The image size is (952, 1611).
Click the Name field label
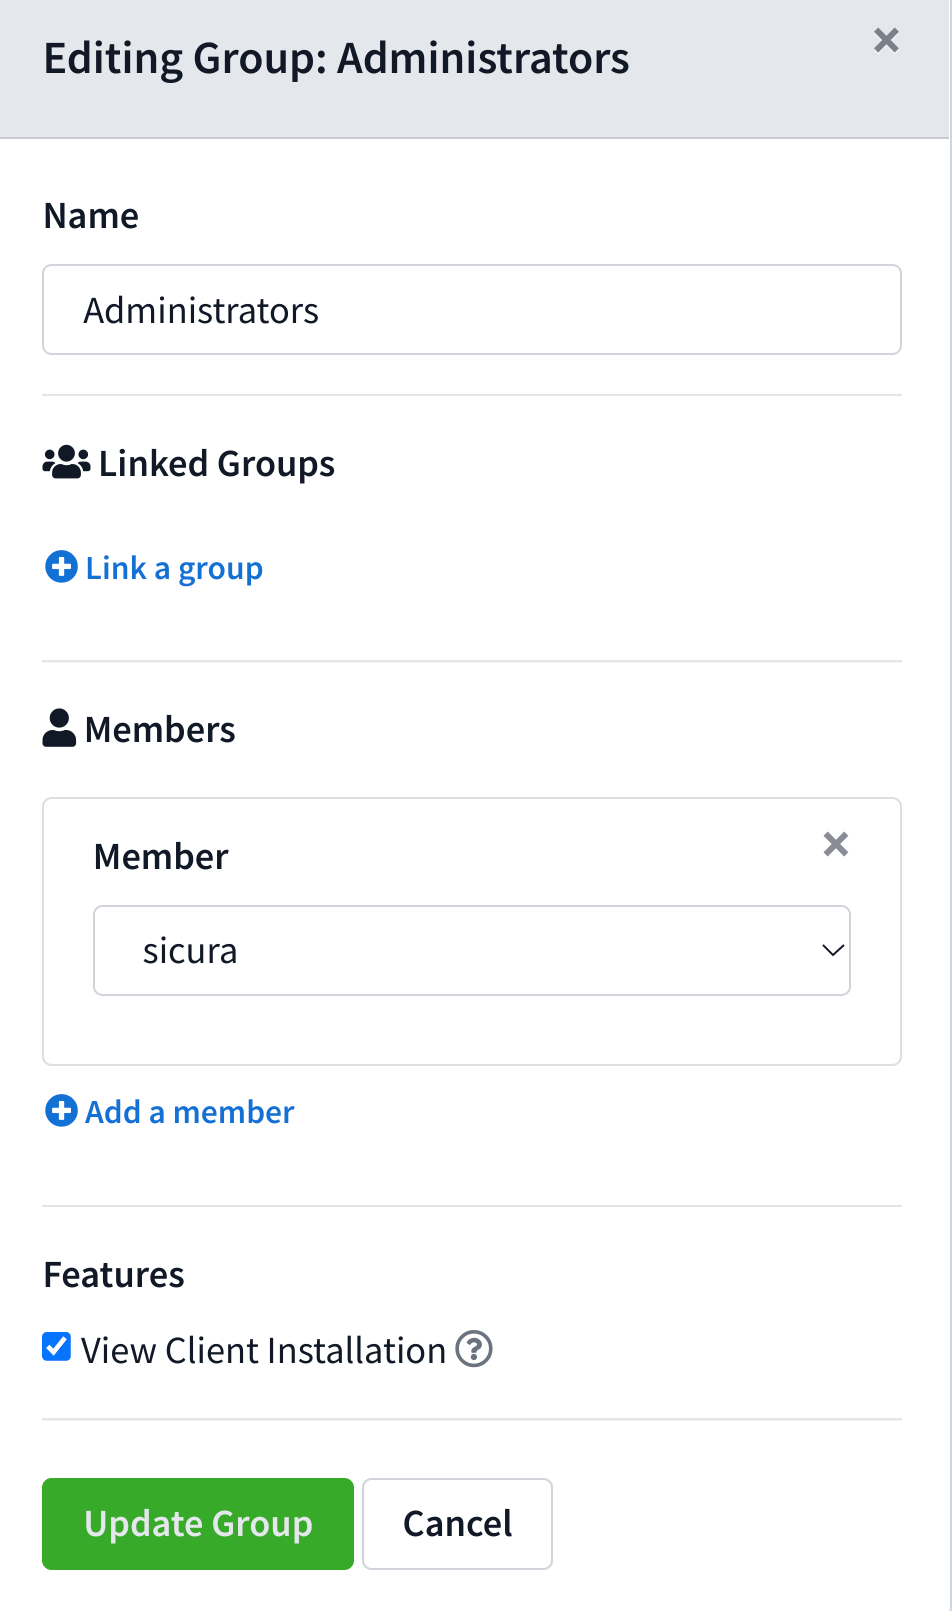(x=91, y=216)
